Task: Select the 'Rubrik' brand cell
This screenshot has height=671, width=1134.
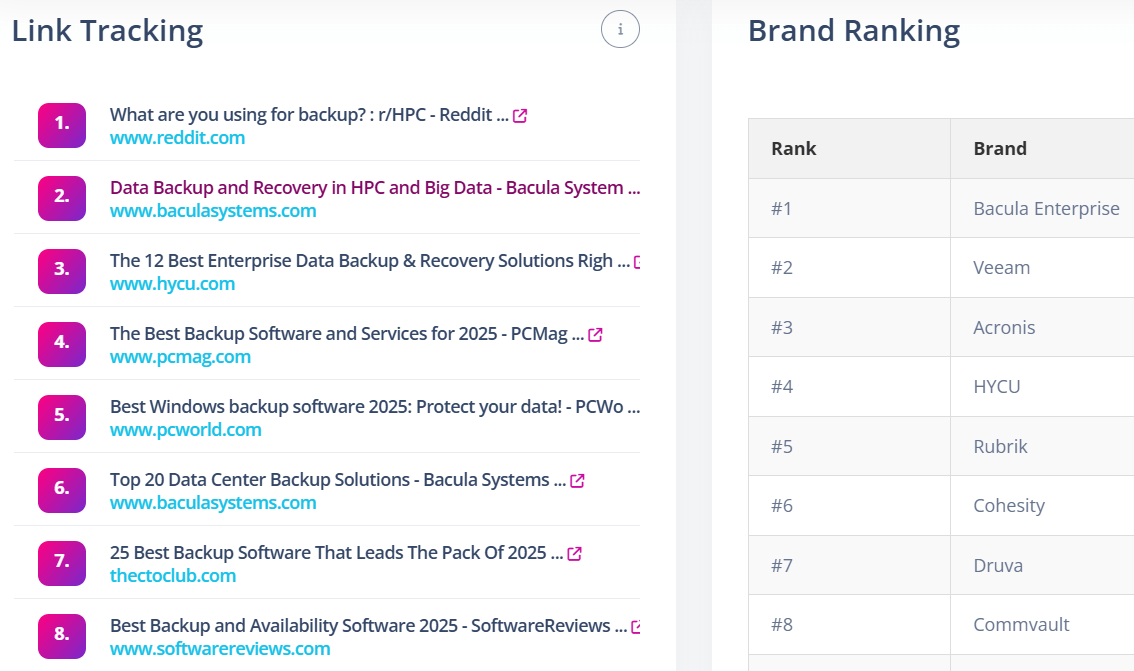Action: coord(1042,446)
